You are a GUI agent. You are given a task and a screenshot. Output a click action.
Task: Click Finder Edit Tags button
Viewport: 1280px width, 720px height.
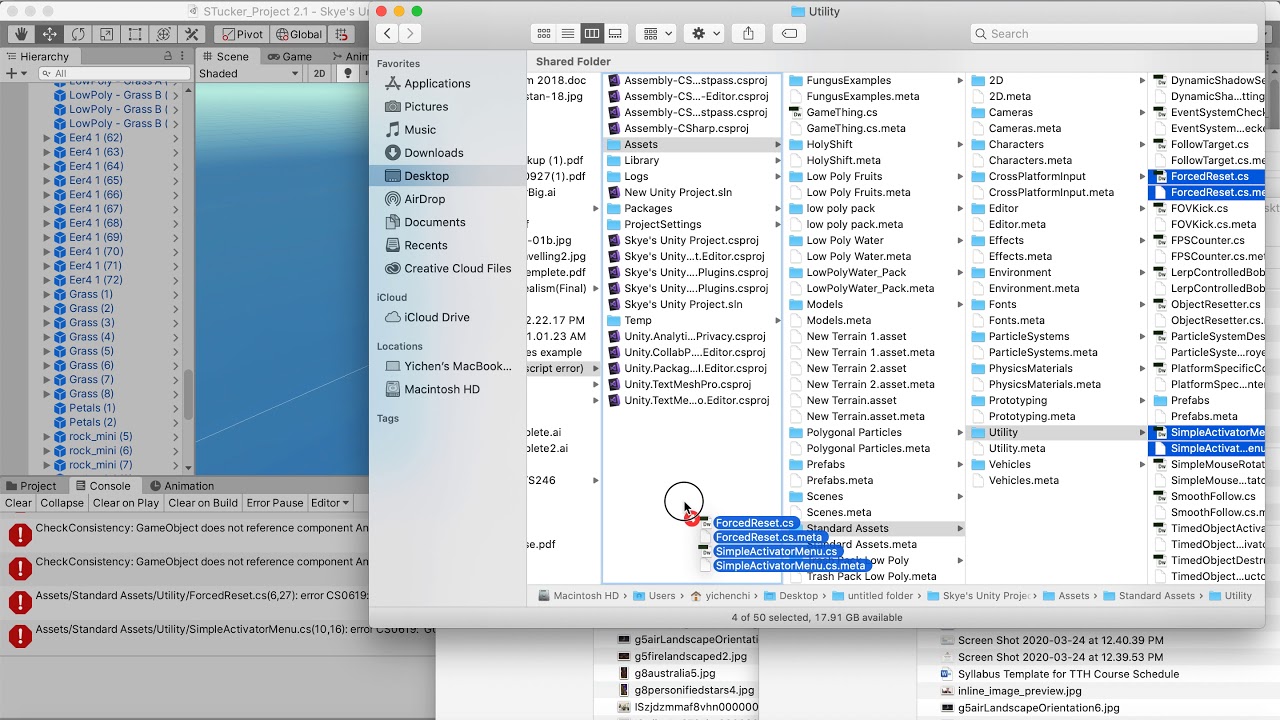[789, 33]
